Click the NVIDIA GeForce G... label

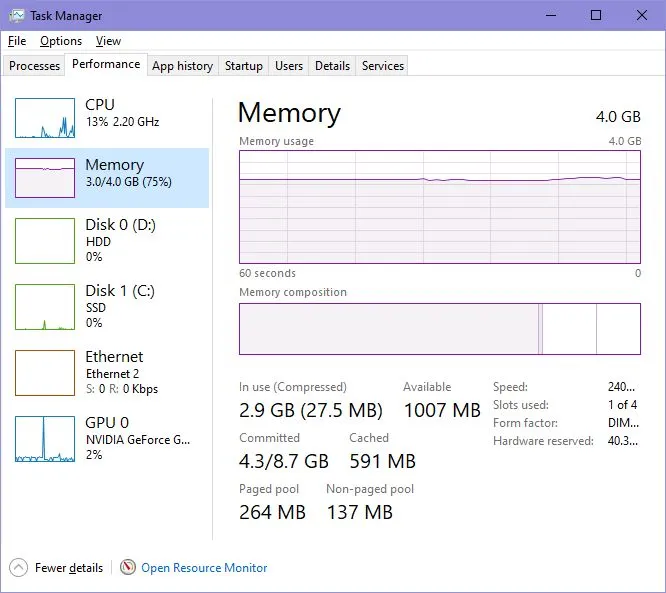pos(138,440)
